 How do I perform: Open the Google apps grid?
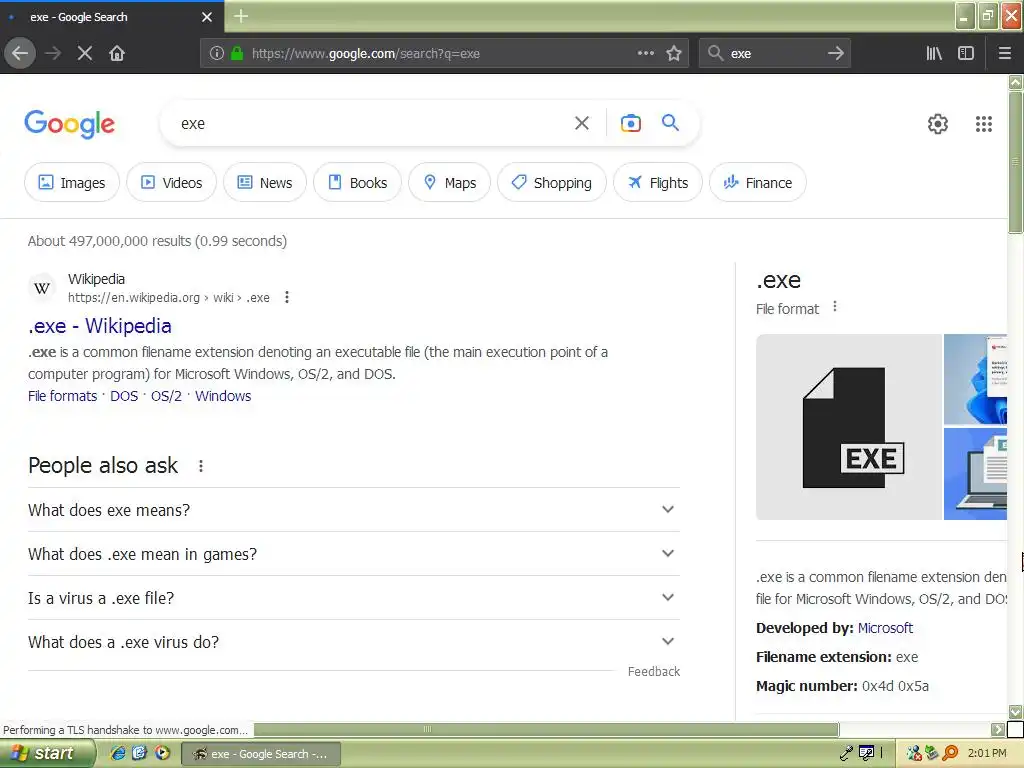984,123
